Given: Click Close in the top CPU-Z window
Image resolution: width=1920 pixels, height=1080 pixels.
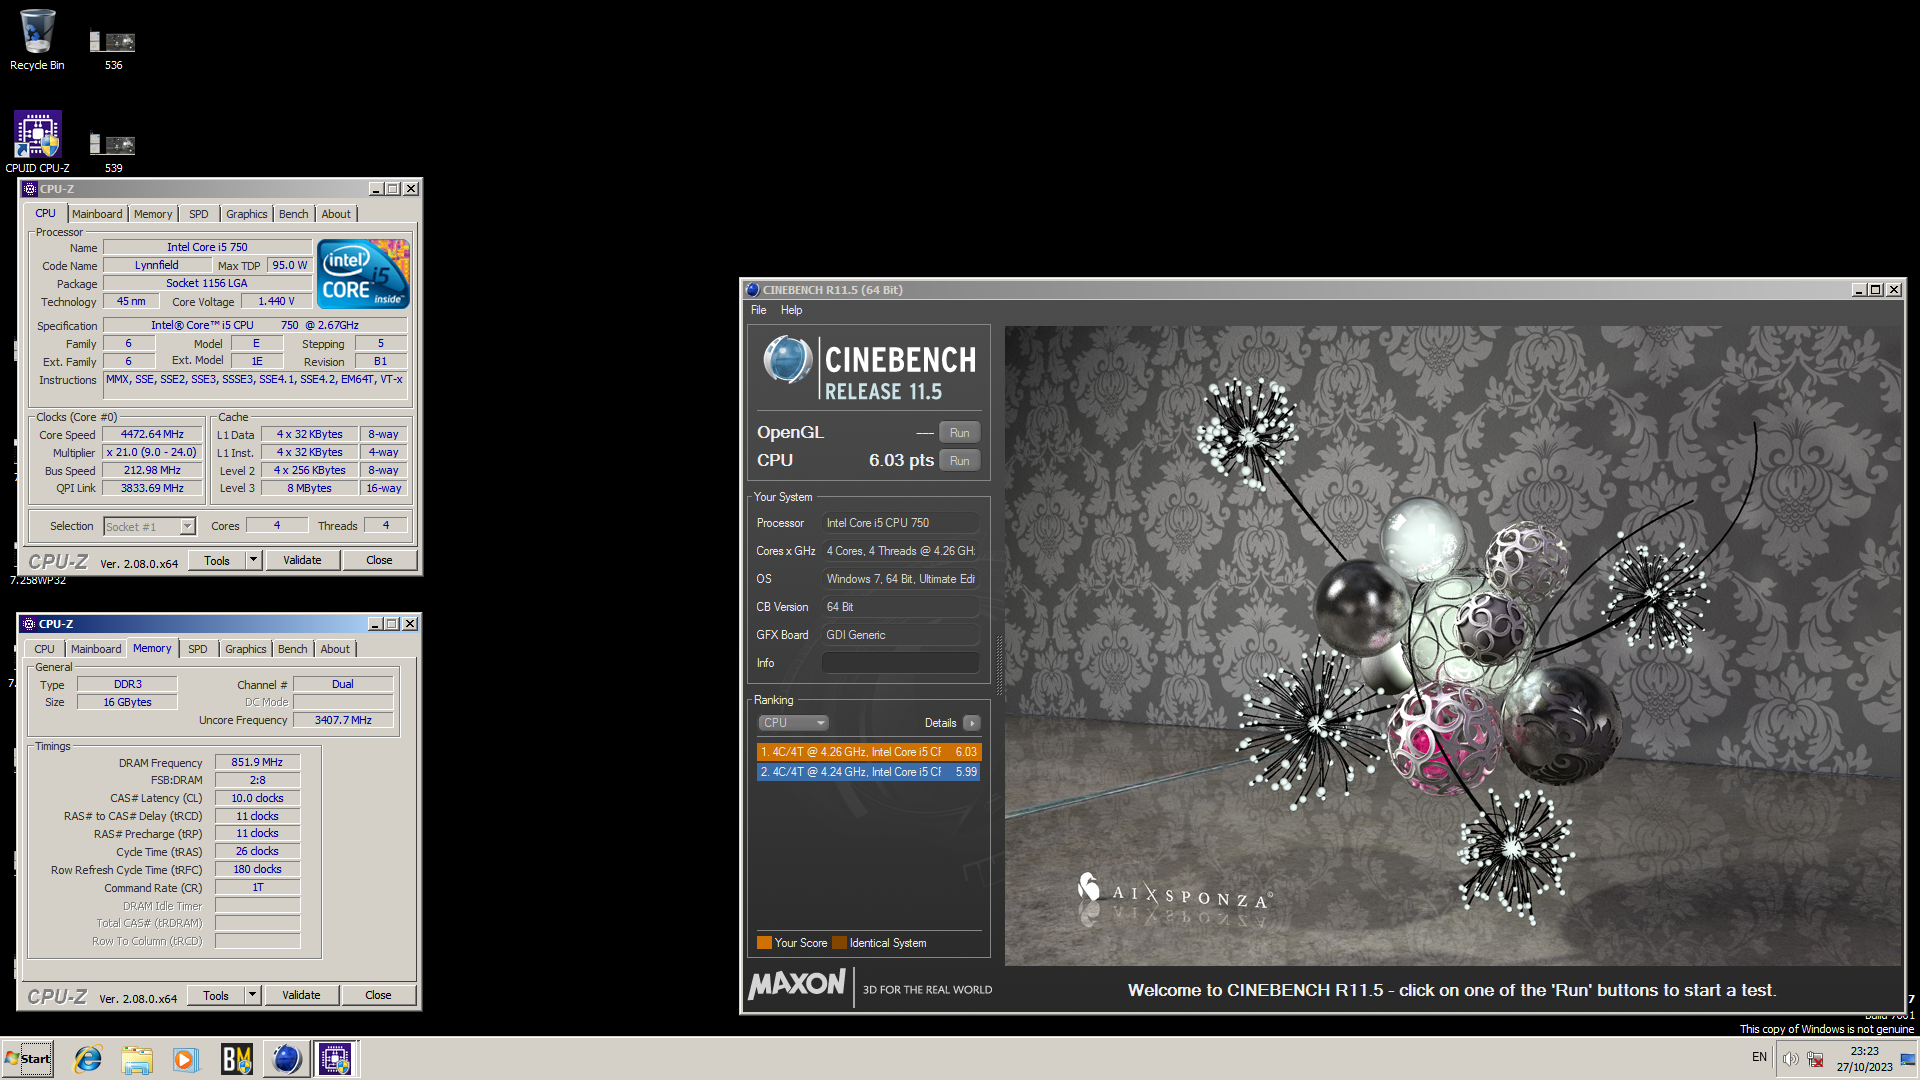Looking at the screenshot, I should click(x=379, y=560).
